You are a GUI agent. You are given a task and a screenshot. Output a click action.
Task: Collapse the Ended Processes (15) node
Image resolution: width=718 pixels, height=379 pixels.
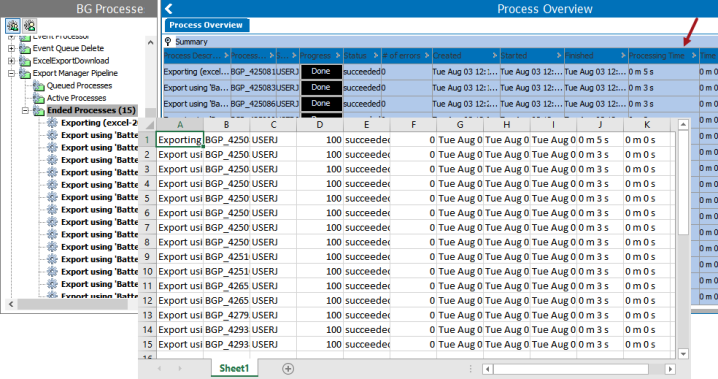pyautogui.click(x=26, y=110)
